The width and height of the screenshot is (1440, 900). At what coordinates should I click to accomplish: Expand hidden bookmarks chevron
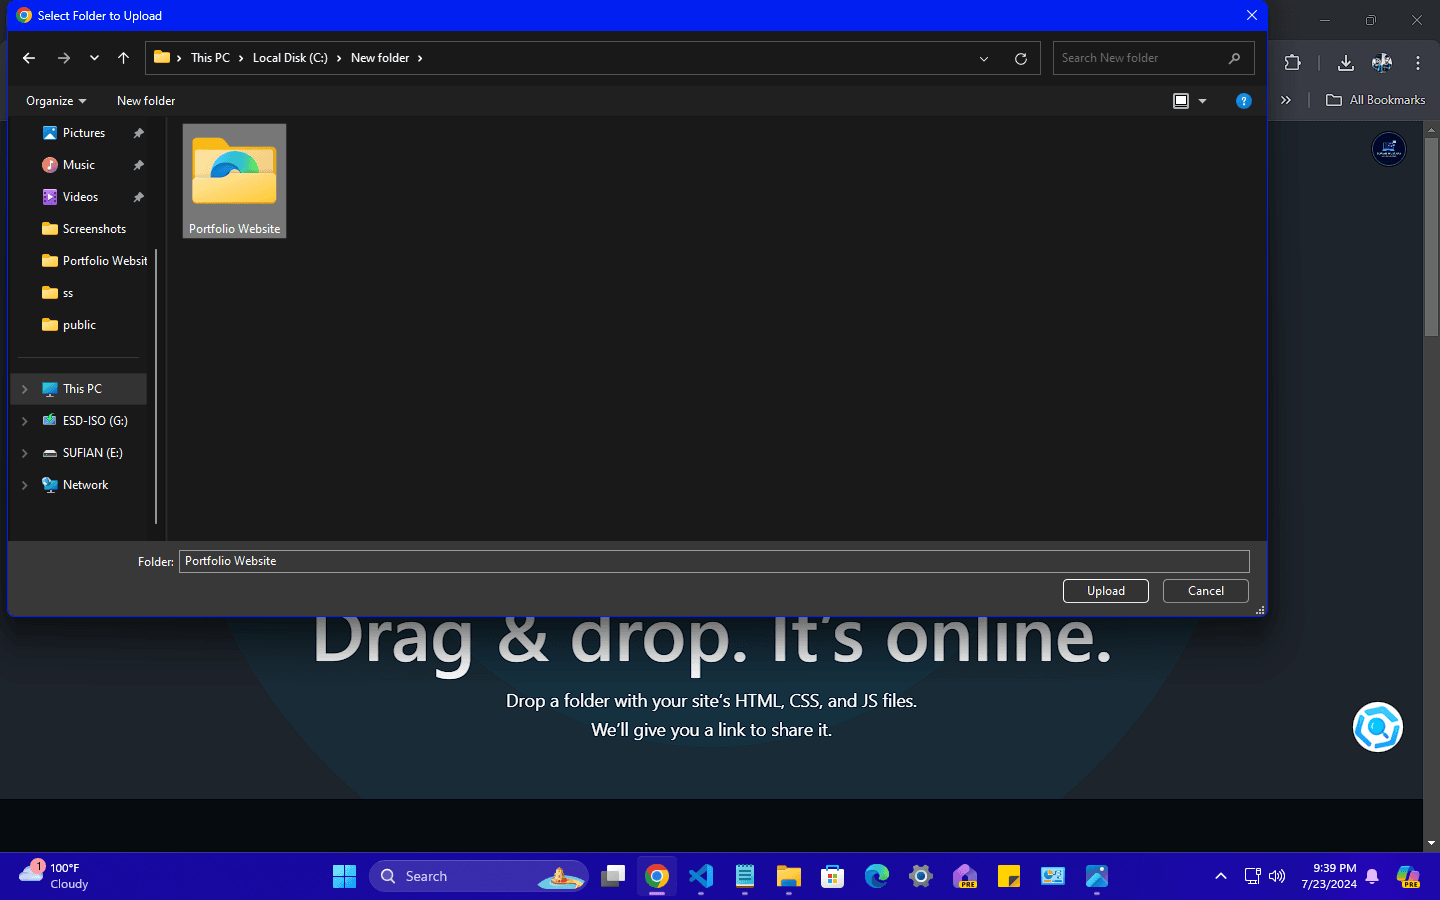coord(1286,100)
